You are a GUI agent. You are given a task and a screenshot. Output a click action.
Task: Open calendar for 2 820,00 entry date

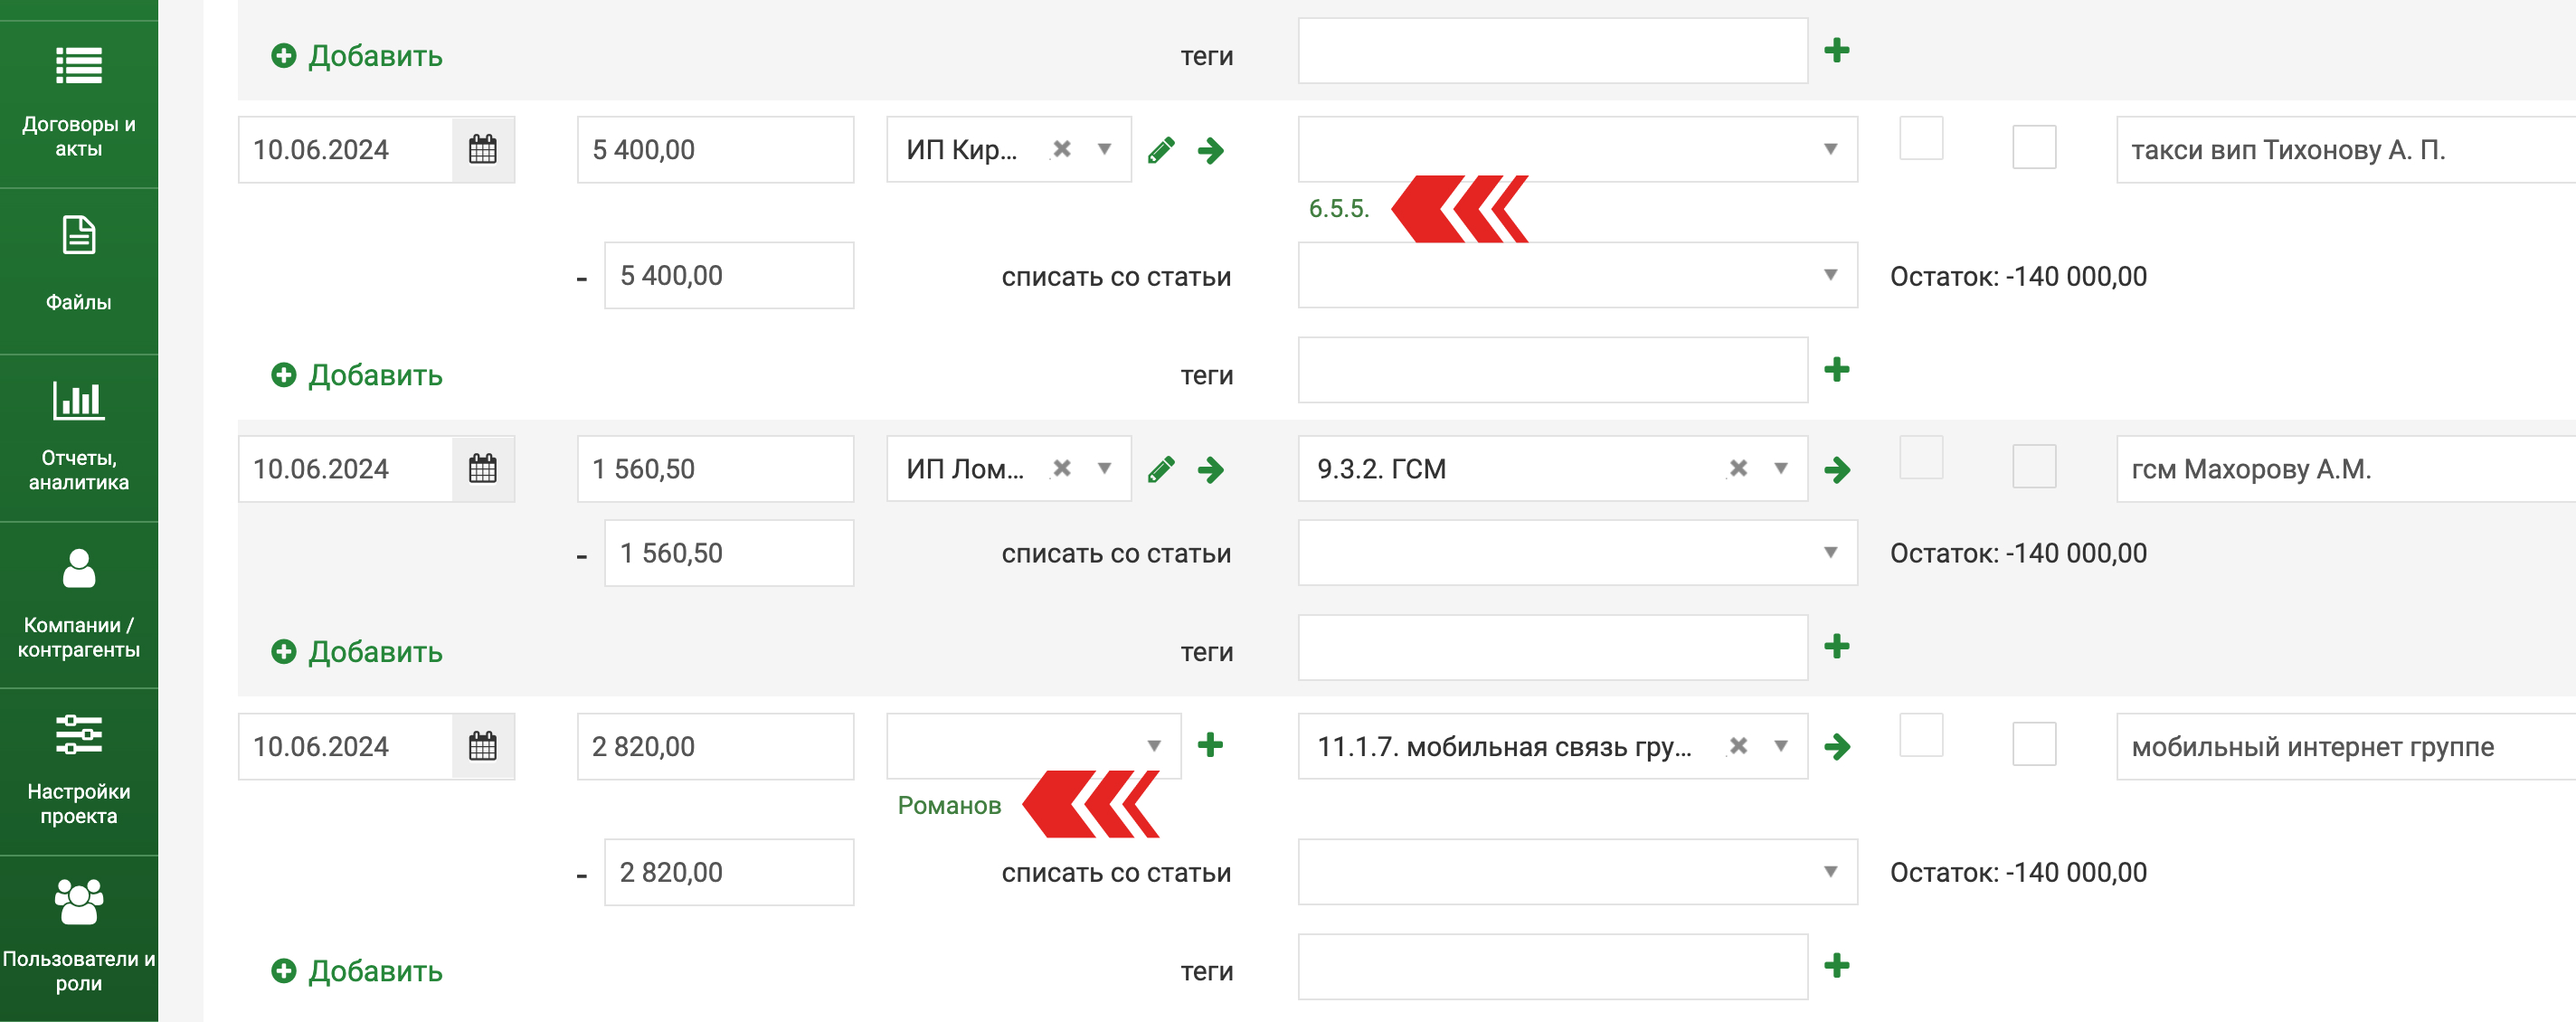(x=483, y=746)
